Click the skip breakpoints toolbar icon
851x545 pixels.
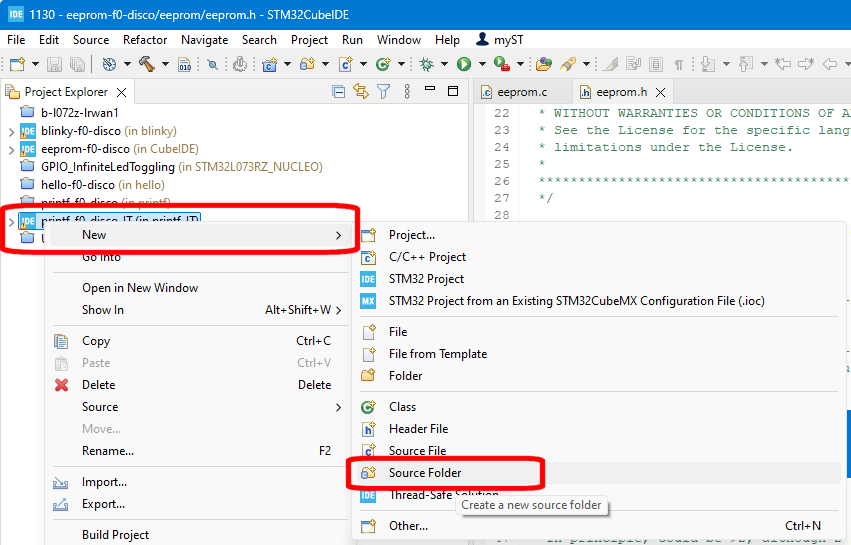pyautogui.click(x=213, y=64)
